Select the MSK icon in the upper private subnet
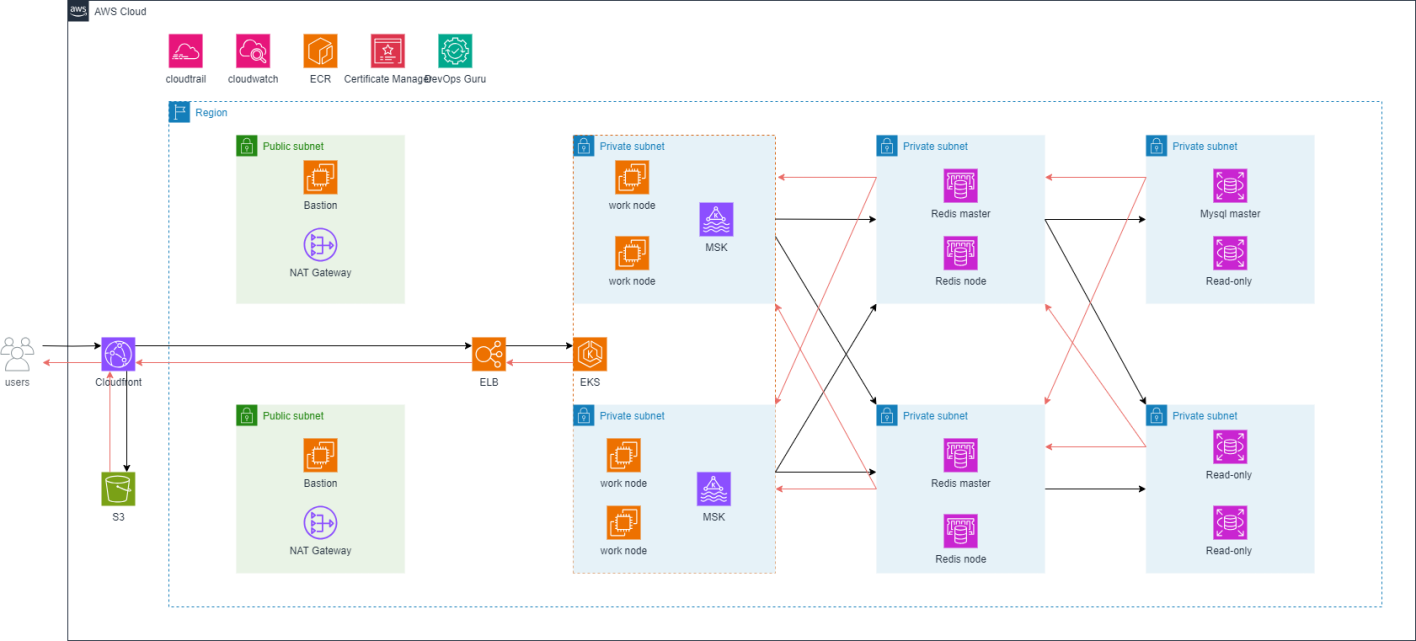1416x641 pixels. coord(716,219)
